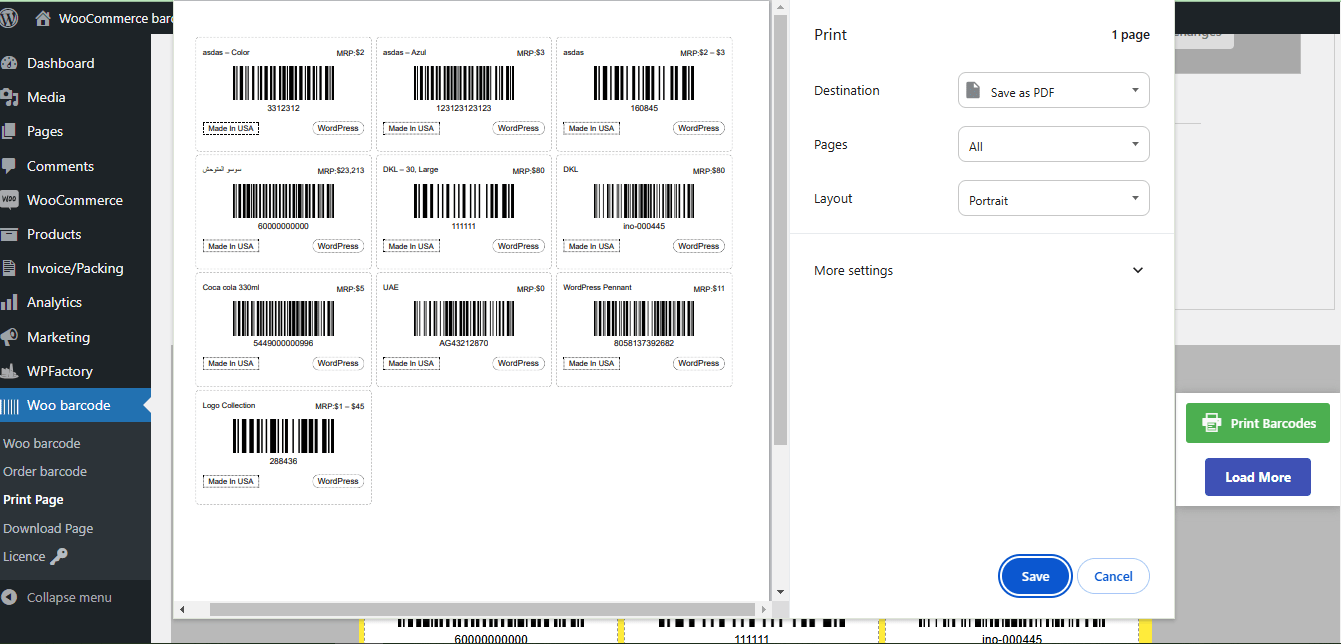
Task: Click the 'Coca cola 330ml' label title
Action: [231, 288]
